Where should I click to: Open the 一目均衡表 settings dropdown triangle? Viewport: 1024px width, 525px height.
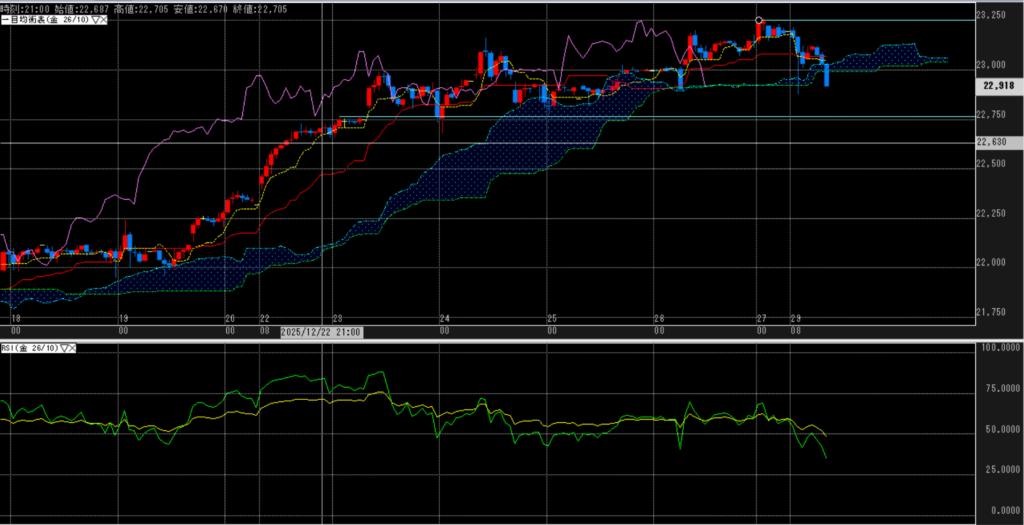tap(94, 19)
